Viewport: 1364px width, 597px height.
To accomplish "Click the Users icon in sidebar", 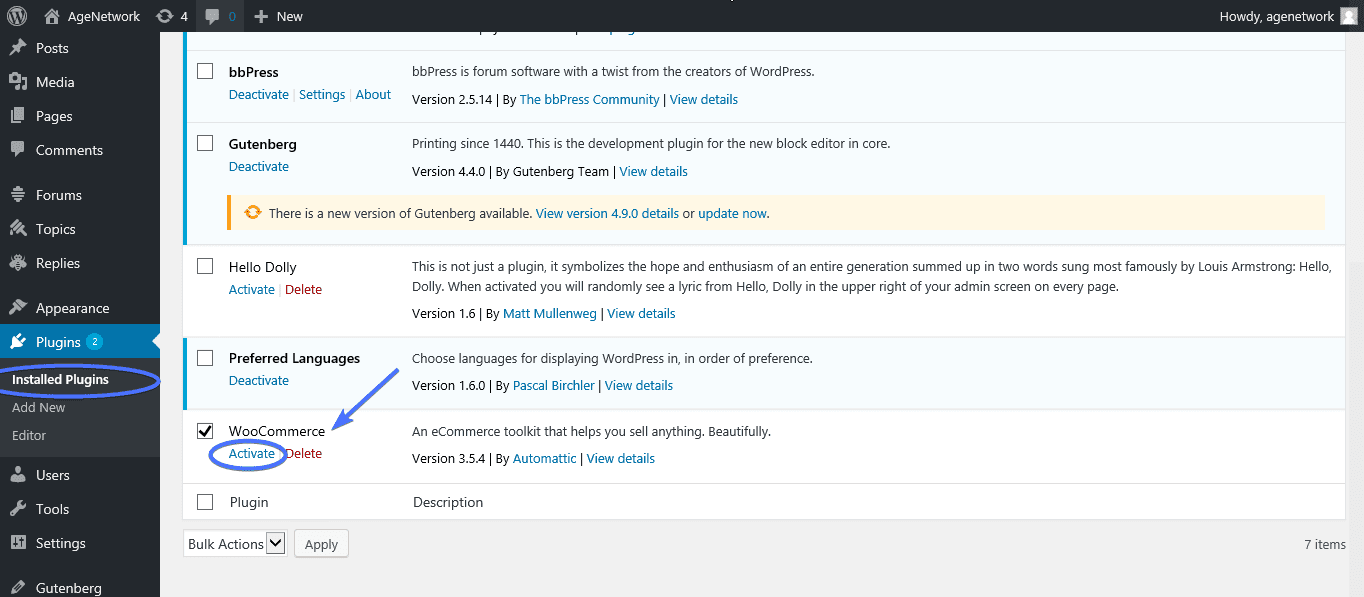I will [x=18, y=475].
